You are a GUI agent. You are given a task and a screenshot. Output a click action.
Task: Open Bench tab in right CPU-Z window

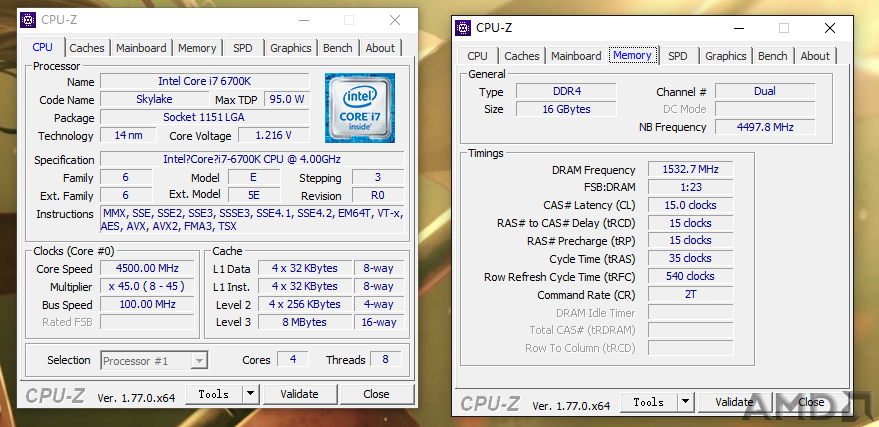click(x=772, y=56)
